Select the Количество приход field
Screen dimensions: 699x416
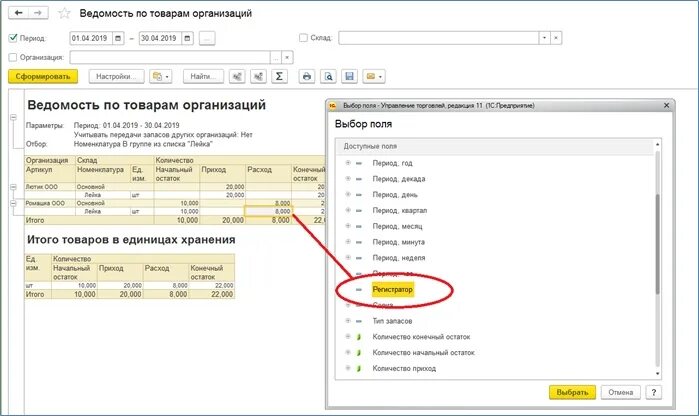coord(404,368)
